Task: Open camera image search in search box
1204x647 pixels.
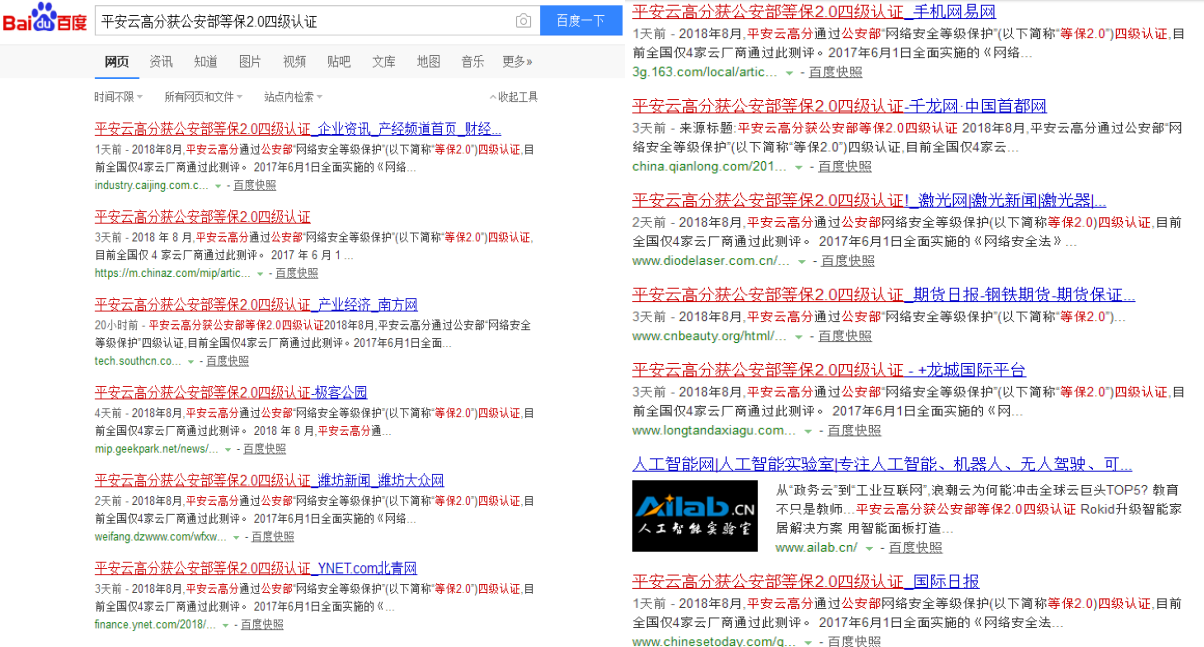Action: point(523,21)
